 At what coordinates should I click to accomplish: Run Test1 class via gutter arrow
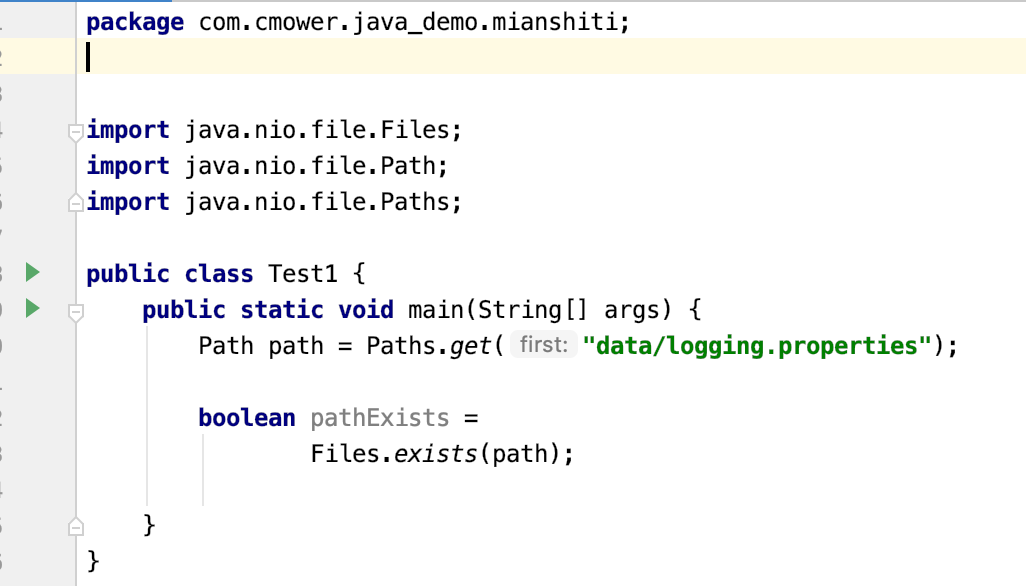tap(33, 272)
